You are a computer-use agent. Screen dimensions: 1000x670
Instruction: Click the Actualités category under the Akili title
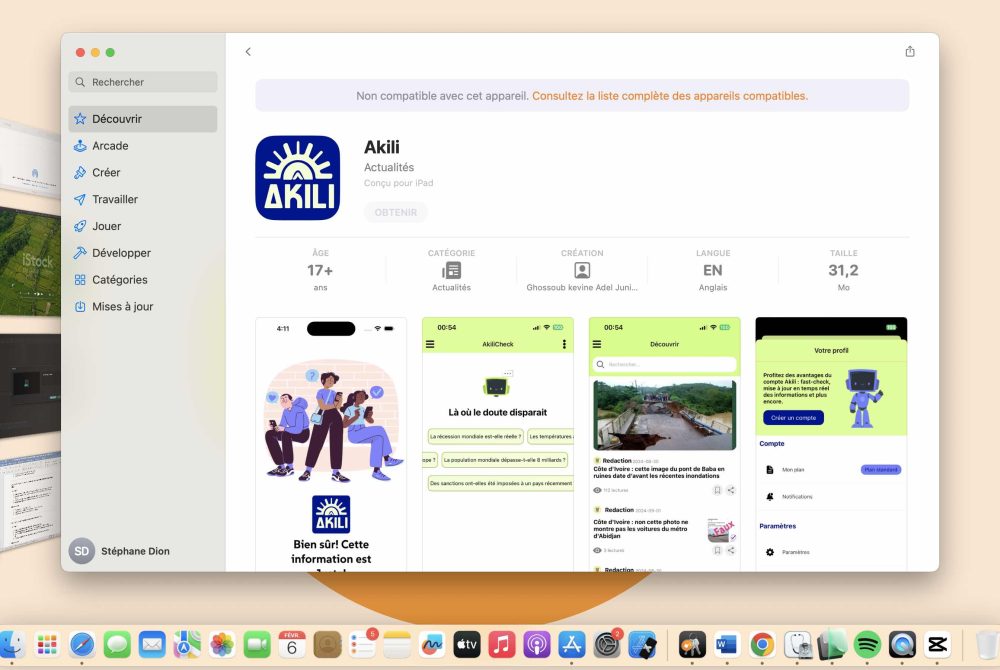(x=389, y=168)
